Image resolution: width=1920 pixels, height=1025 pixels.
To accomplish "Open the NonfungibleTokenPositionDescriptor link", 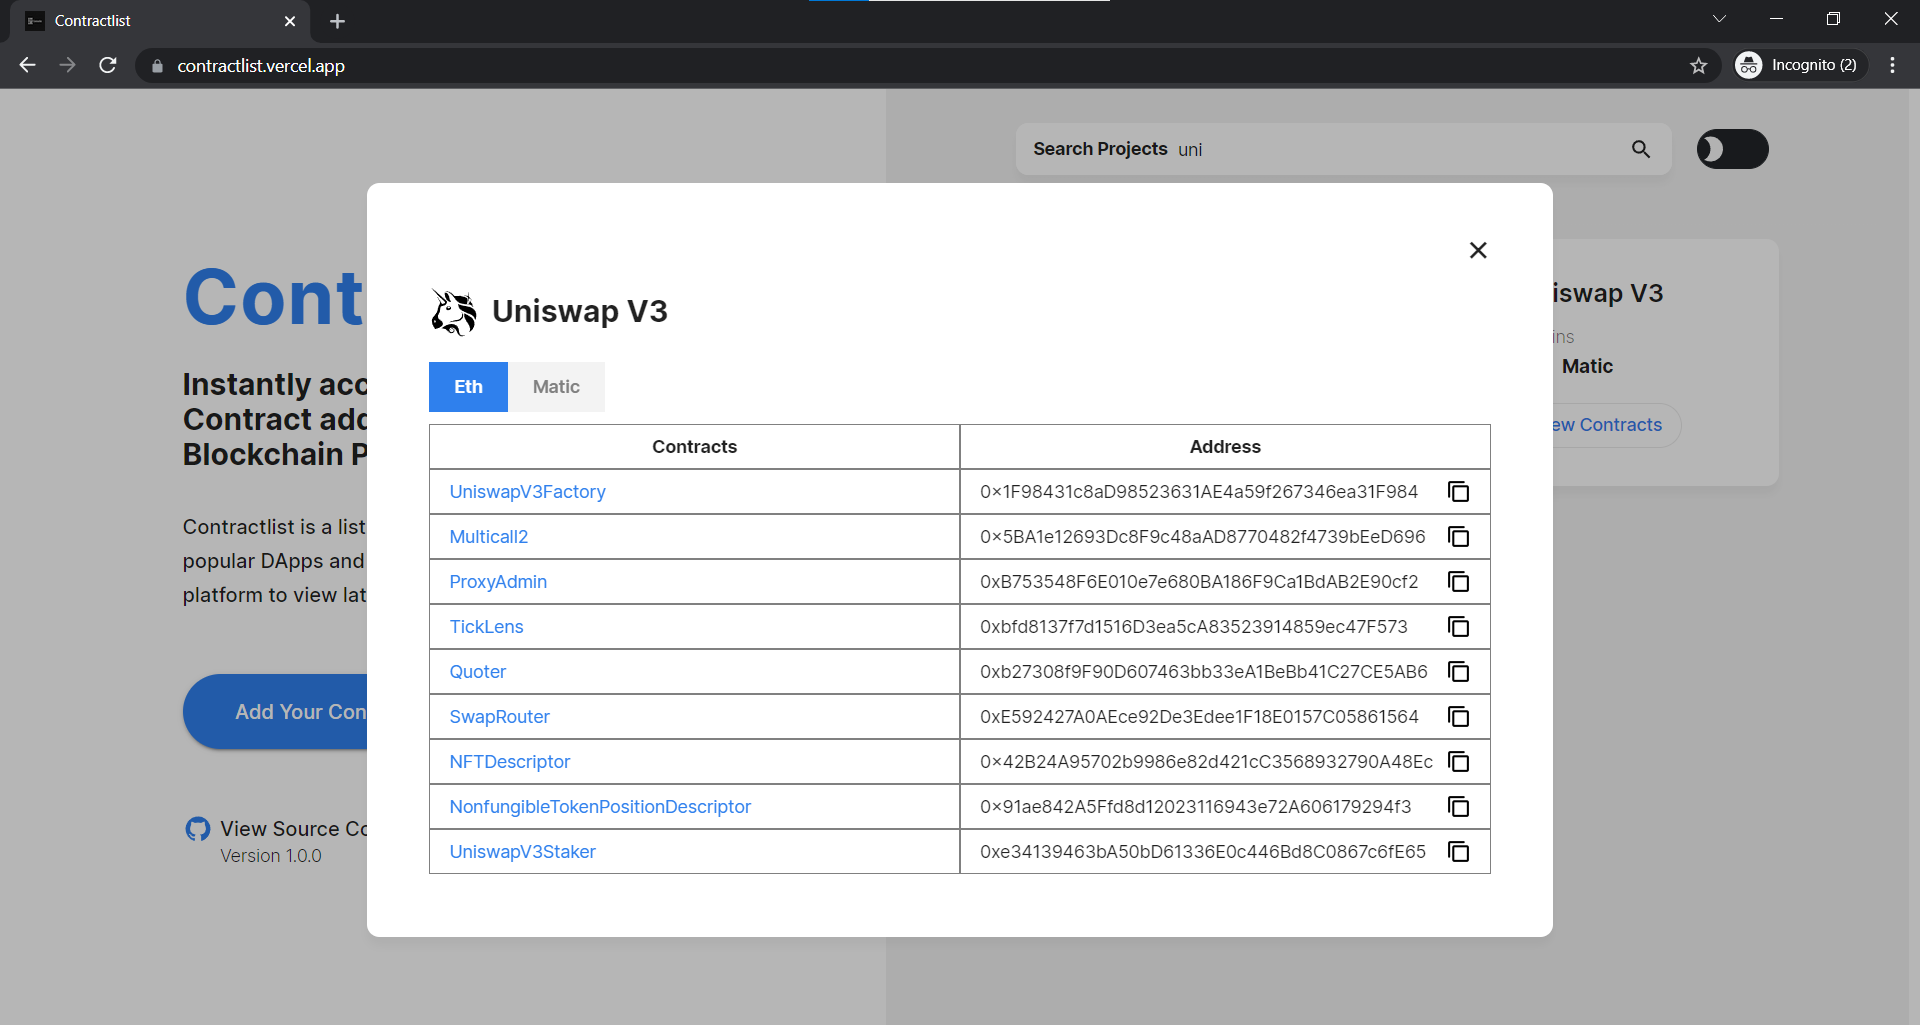I will (x=600, y=807).
